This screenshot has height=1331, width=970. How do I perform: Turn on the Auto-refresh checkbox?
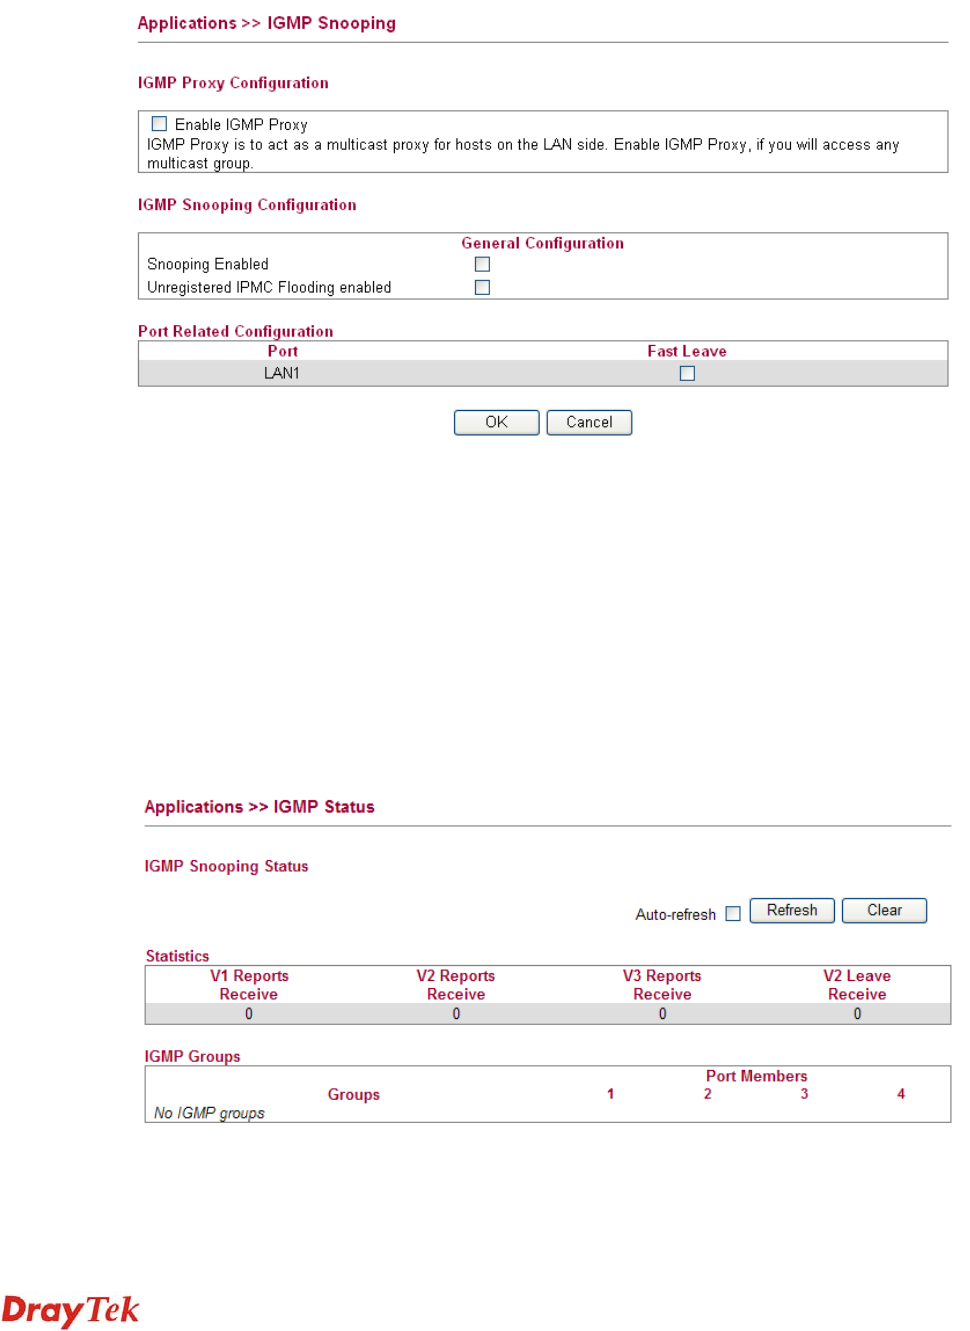click(x=733, y=913)
